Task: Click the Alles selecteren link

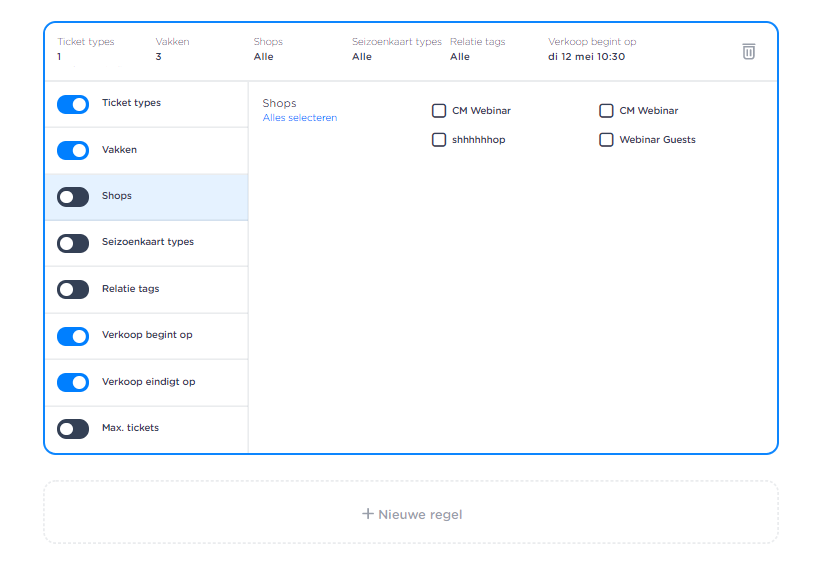Action: click(x=300, y=118)
